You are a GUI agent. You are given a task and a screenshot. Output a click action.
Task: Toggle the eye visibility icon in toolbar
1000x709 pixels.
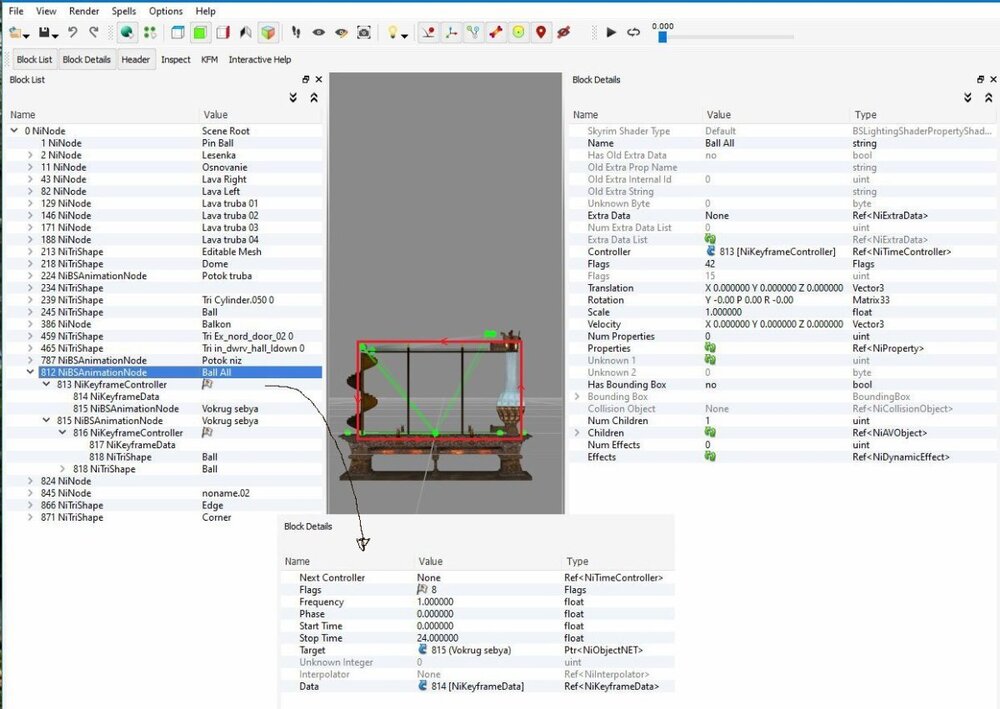(x=319, y=33)
